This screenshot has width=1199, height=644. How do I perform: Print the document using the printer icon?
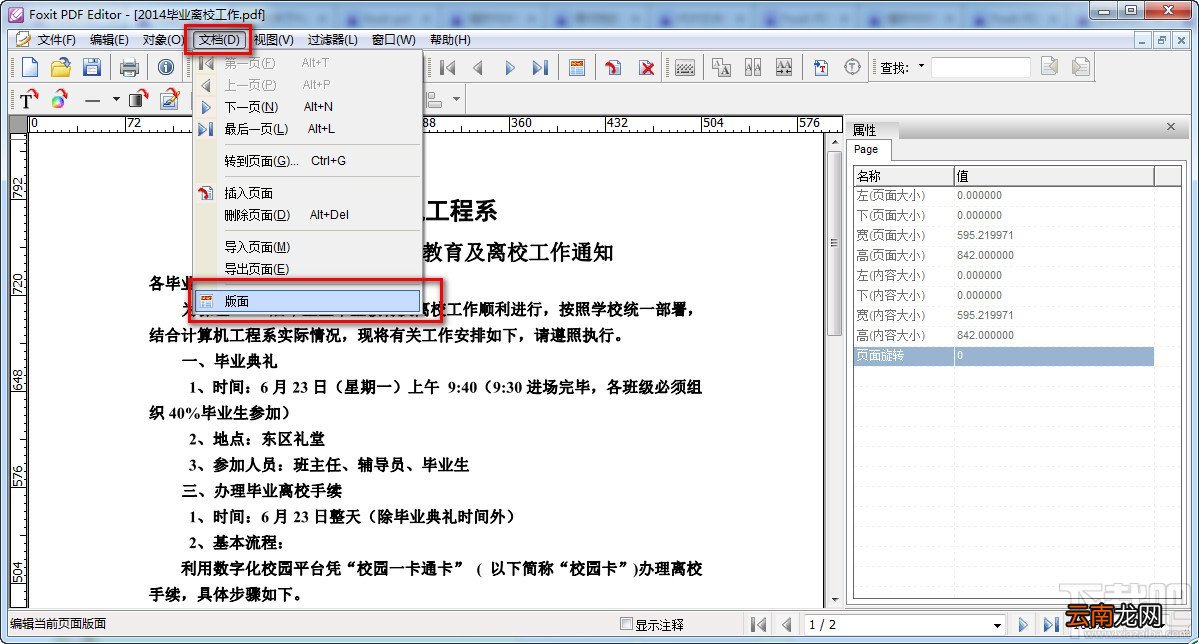click(129, 67)
